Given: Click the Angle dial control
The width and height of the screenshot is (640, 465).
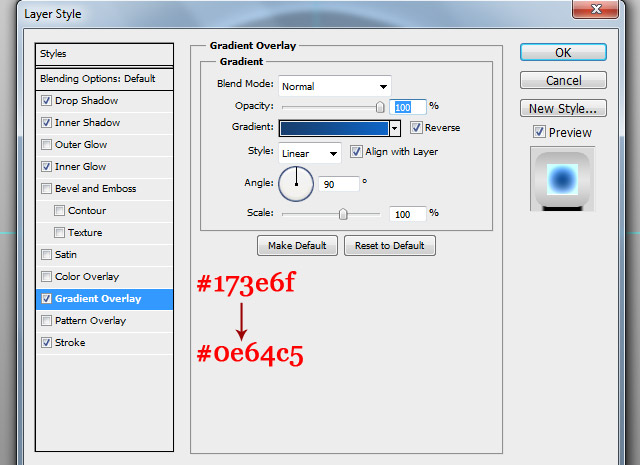Looking at the screenshot, I should [296, 184].
